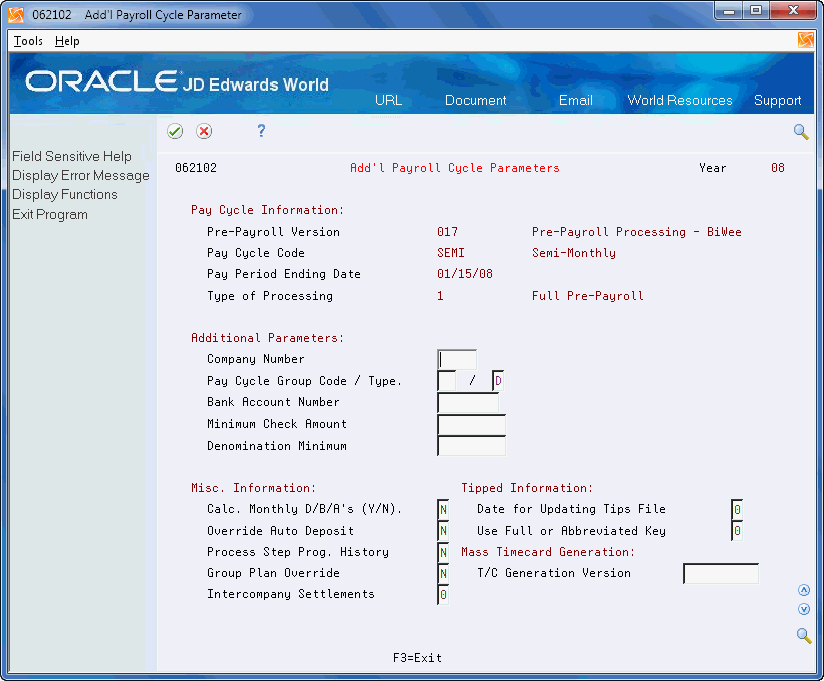Minimize the window

click(x=728, y=11)
